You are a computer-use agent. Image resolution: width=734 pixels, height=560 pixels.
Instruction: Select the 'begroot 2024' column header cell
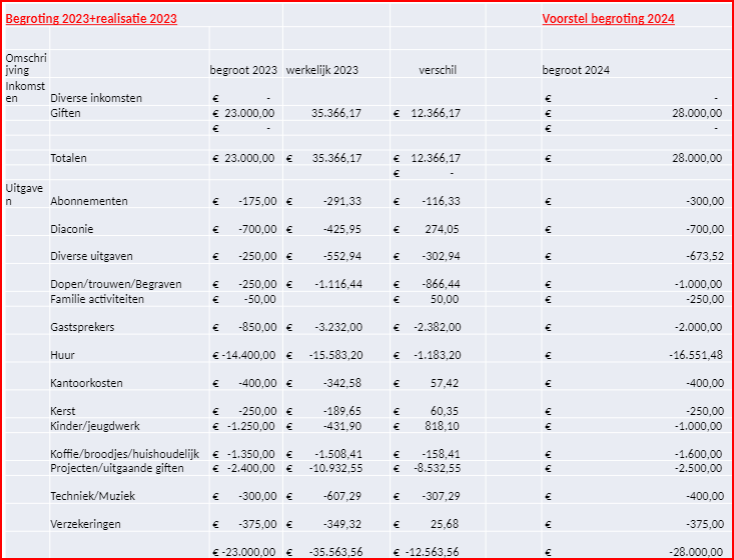click(x=576, y=70)
